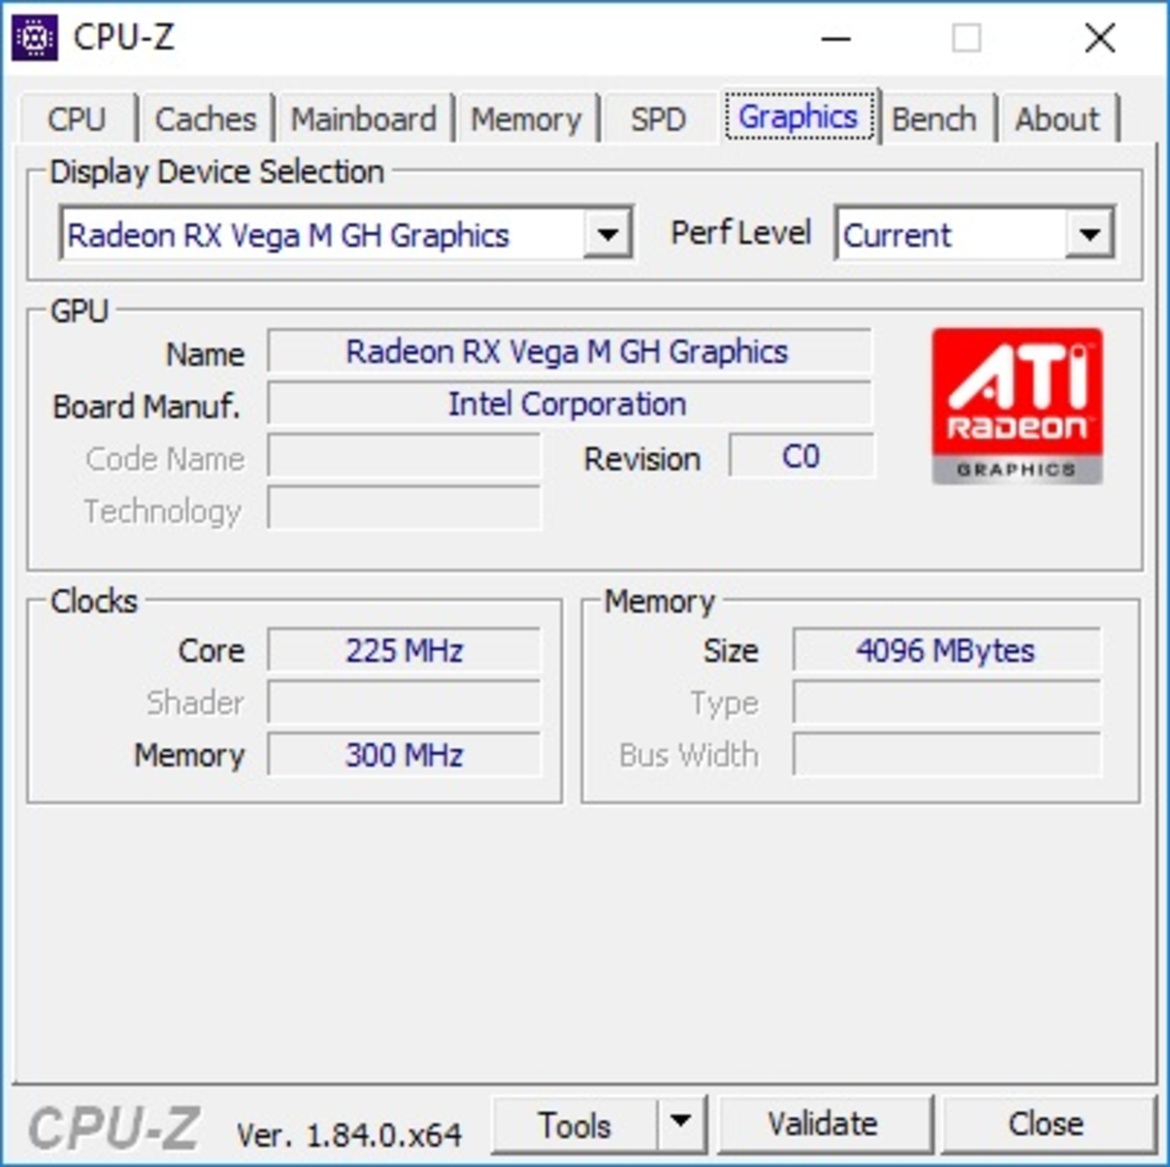Screen dimensions: 1170x1167
Task: Click the Intel Corporation board manufacturer field
Action: tap(569, 404)
